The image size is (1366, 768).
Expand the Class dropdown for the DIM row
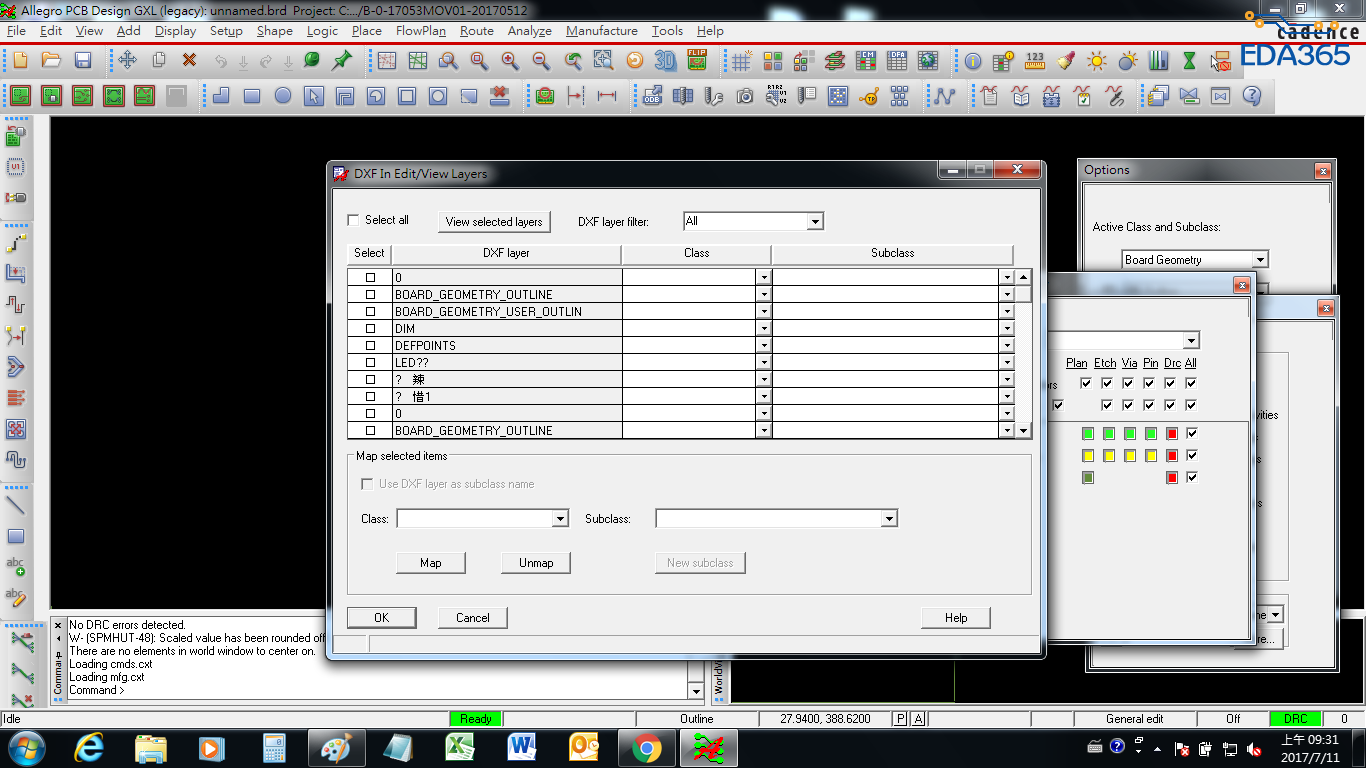click(764, 329)
